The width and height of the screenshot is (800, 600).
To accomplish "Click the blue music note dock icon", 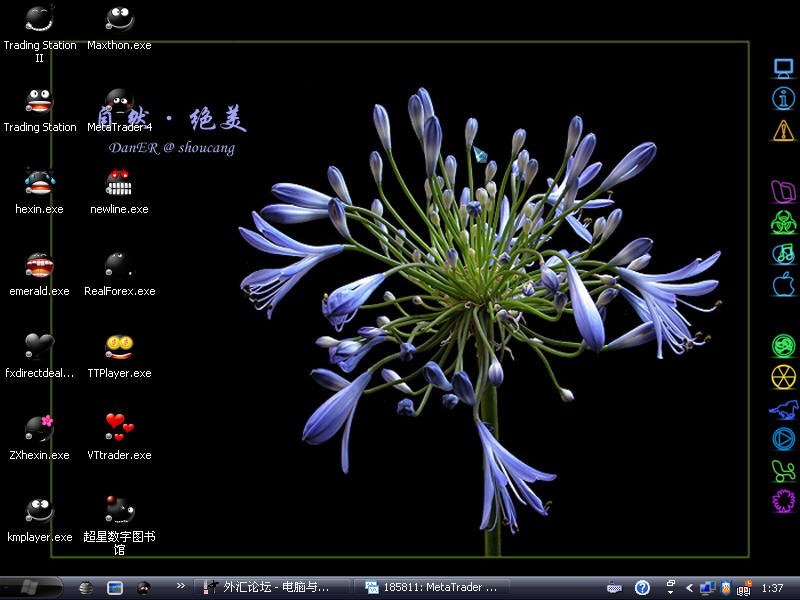I will pos(783,253).
